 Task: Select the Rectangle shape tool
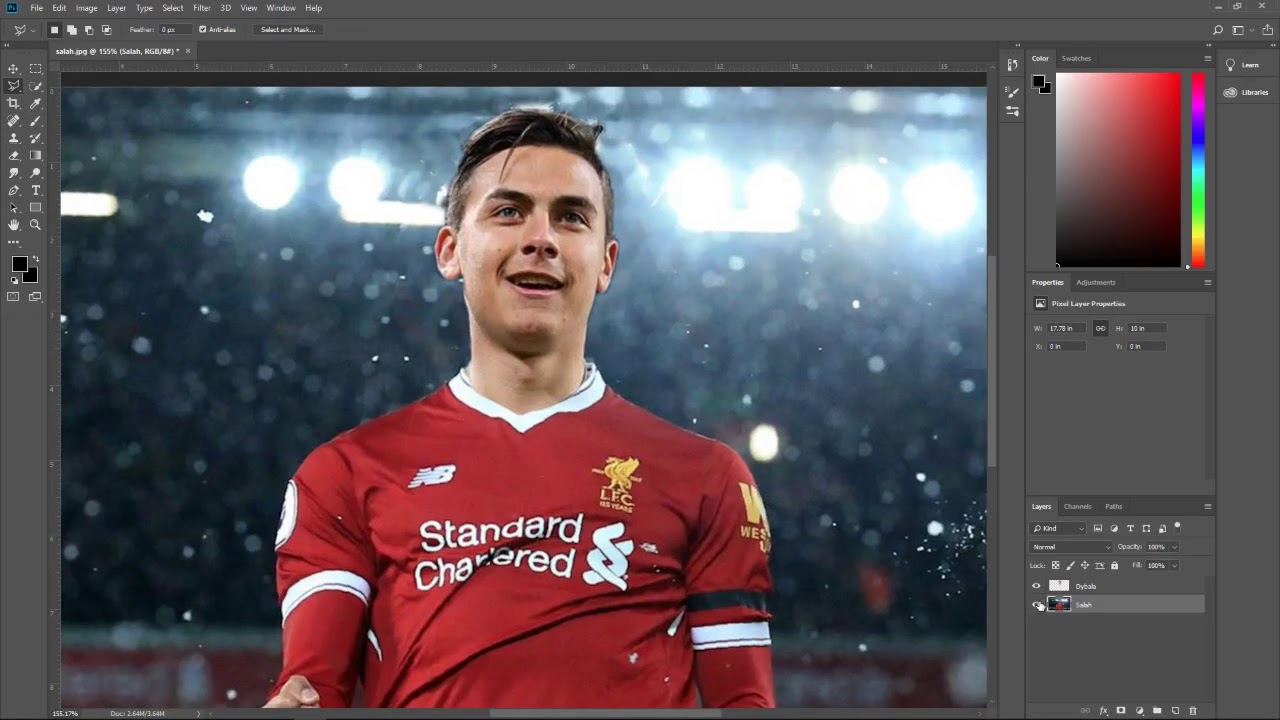pos(36,208)
